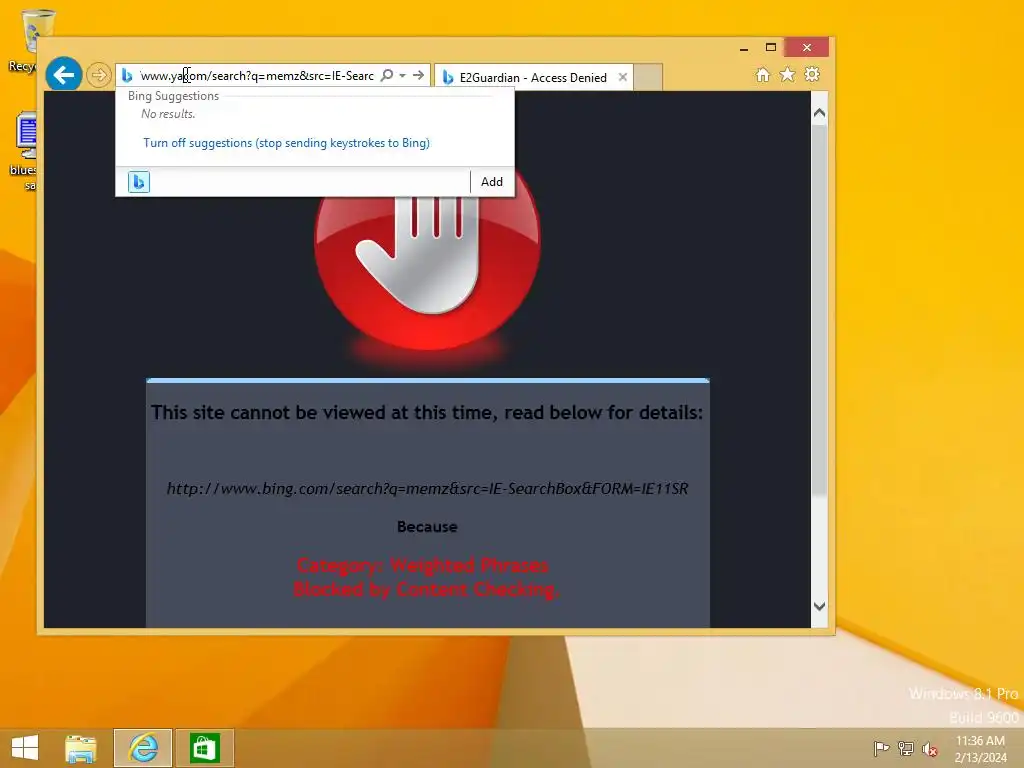1024x768 pixels.
Task: Click the vertical scrollbar thumb
Action: [820, 310]
